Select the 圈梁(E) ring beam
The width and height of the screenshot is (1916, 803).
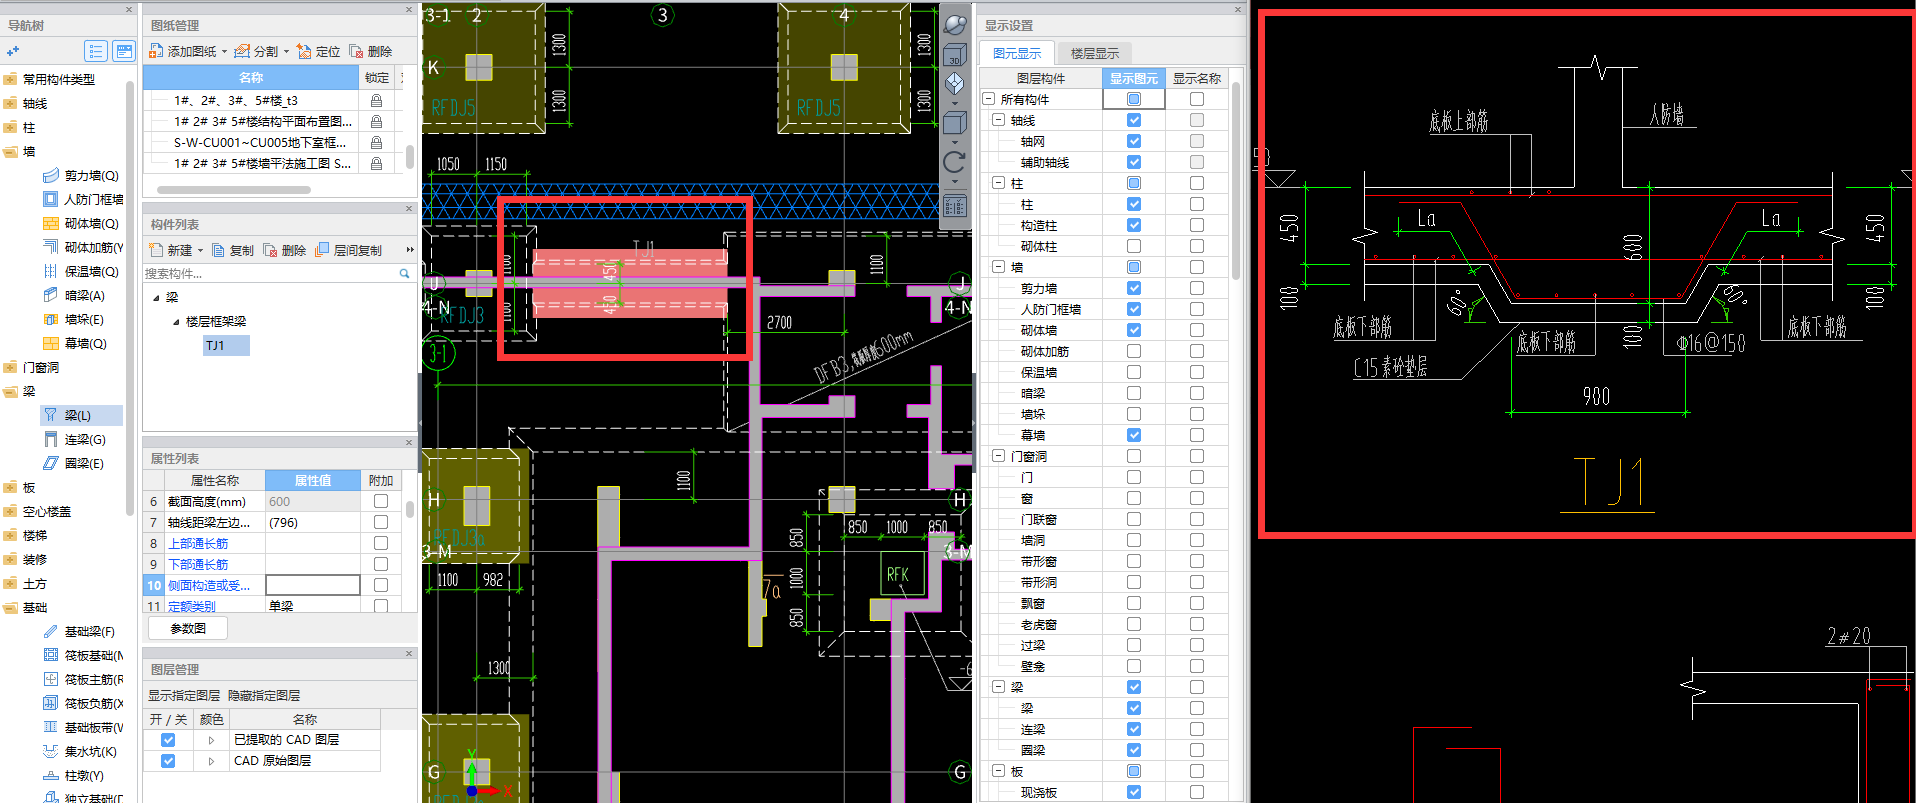(74, 463)
